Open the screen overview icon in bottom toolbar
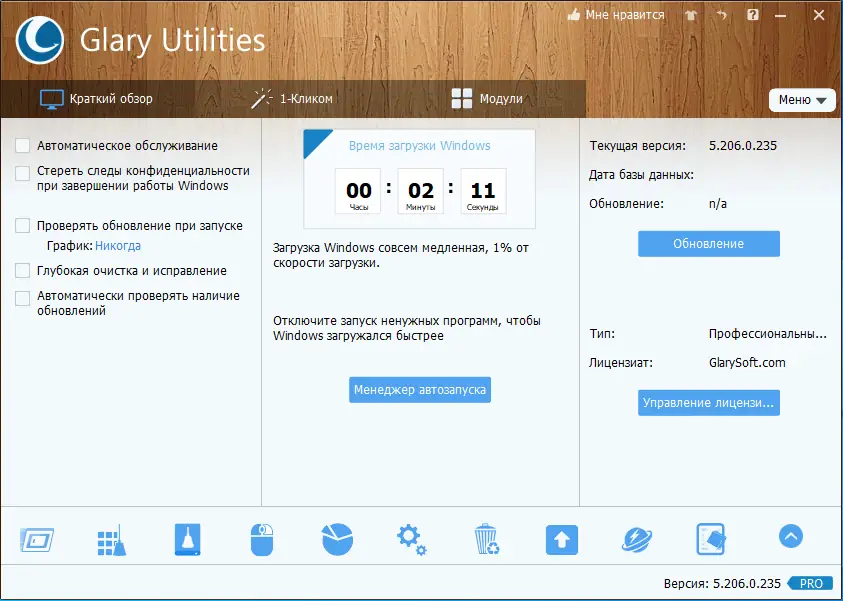 37,540
